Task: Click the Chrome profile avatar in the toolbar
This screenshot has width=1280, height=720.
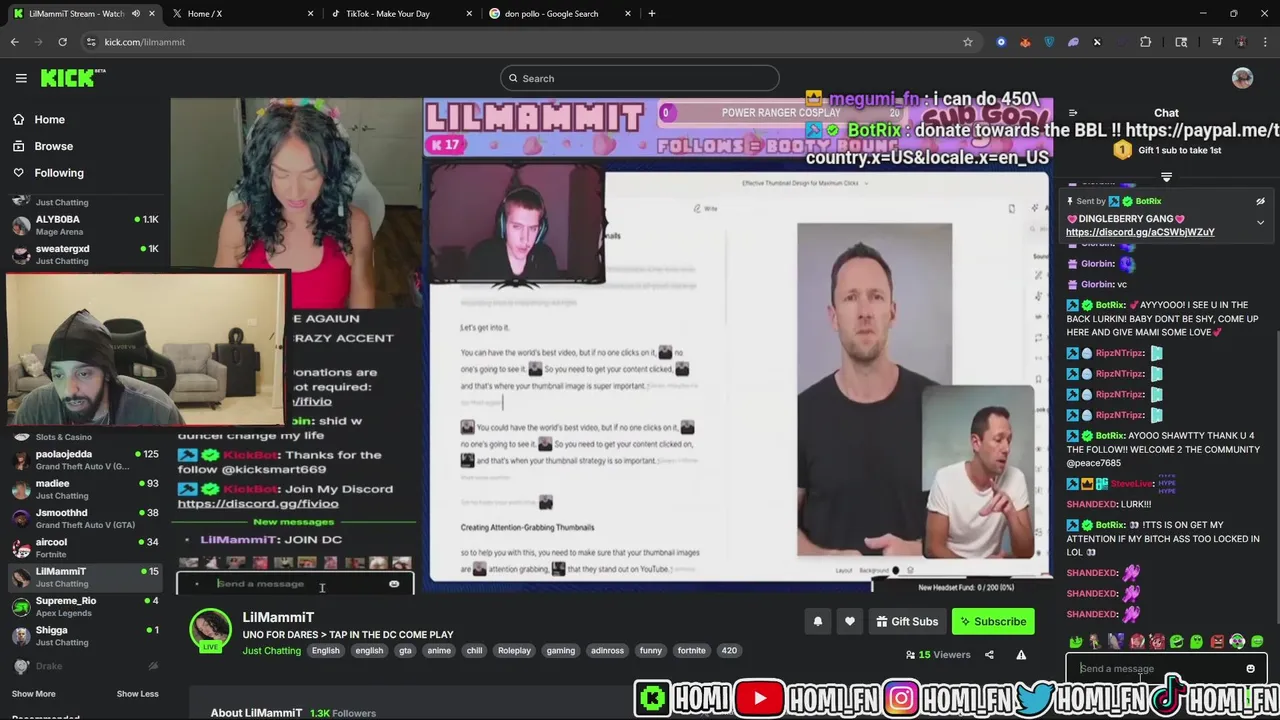Action: [1241, 42]
